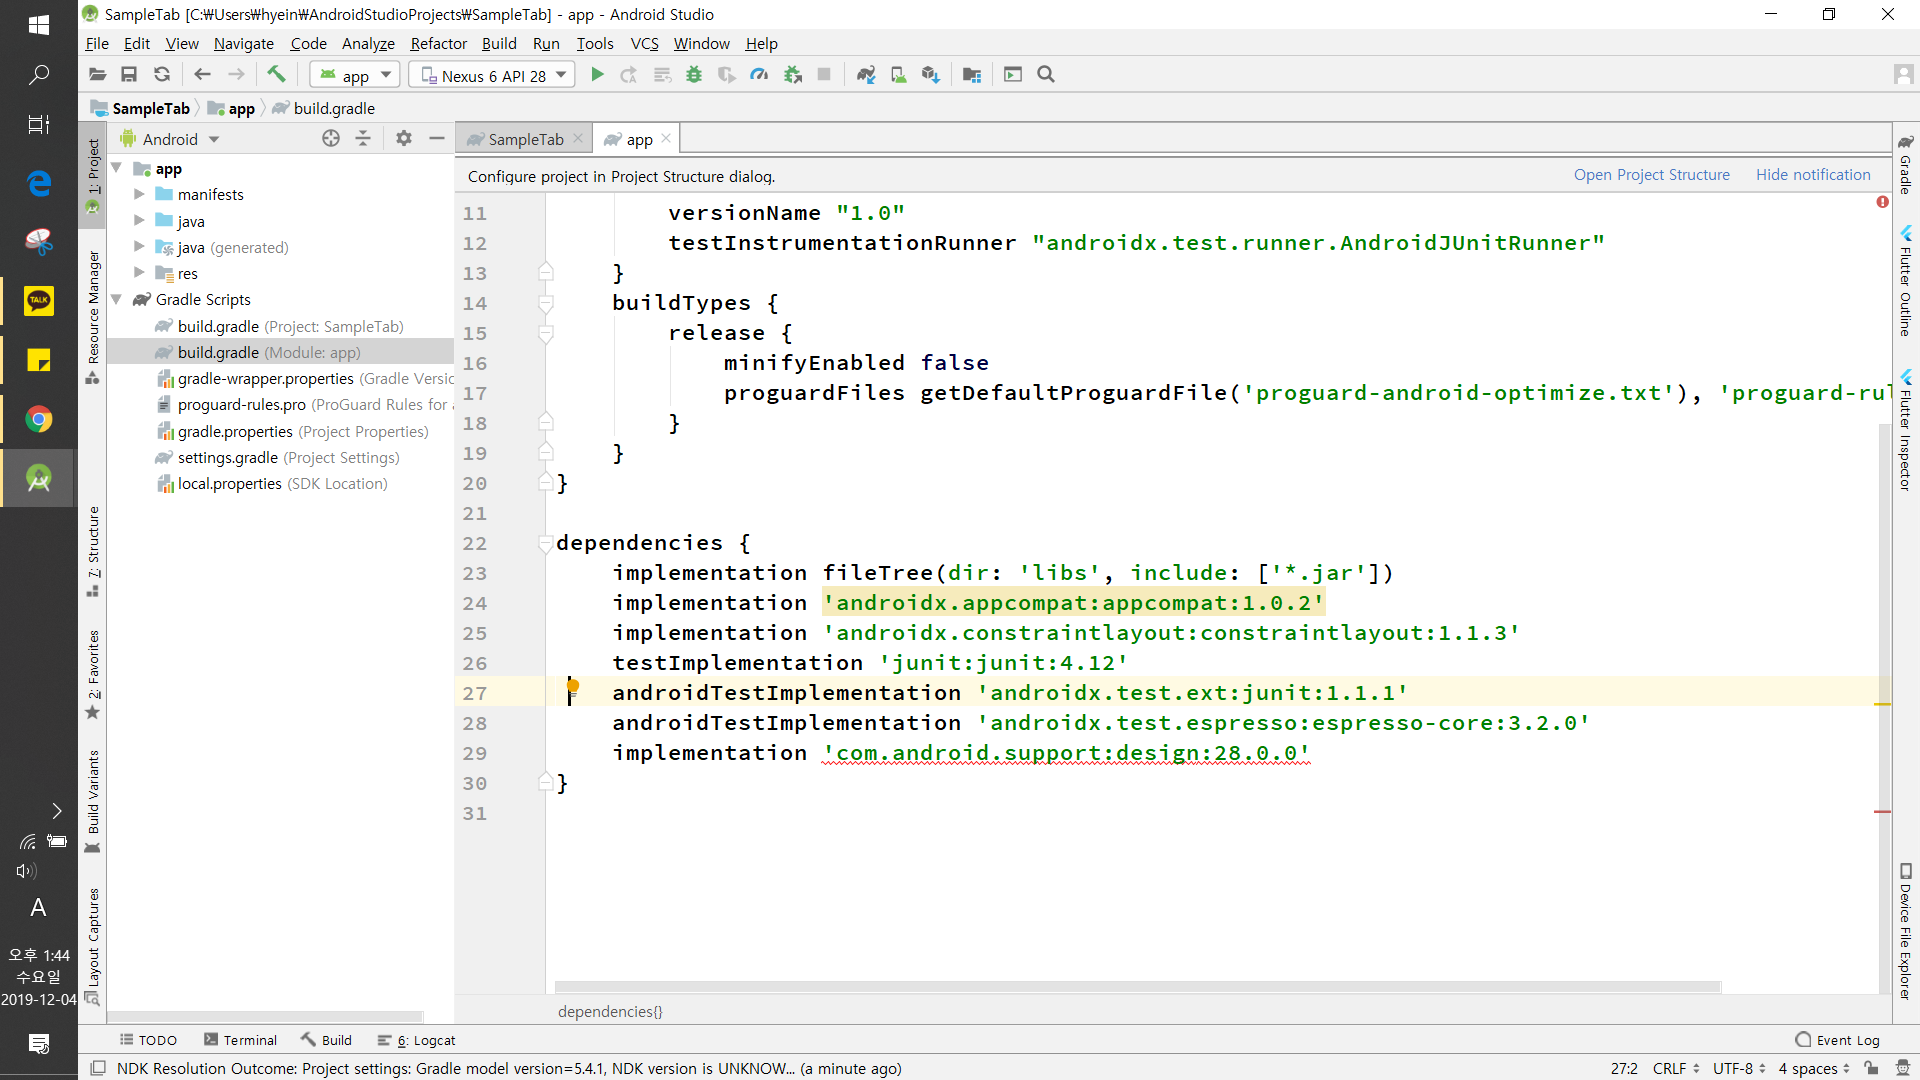Open the AVD Manager
The height and width of the screenshot is (1080, 1920).
898,75
